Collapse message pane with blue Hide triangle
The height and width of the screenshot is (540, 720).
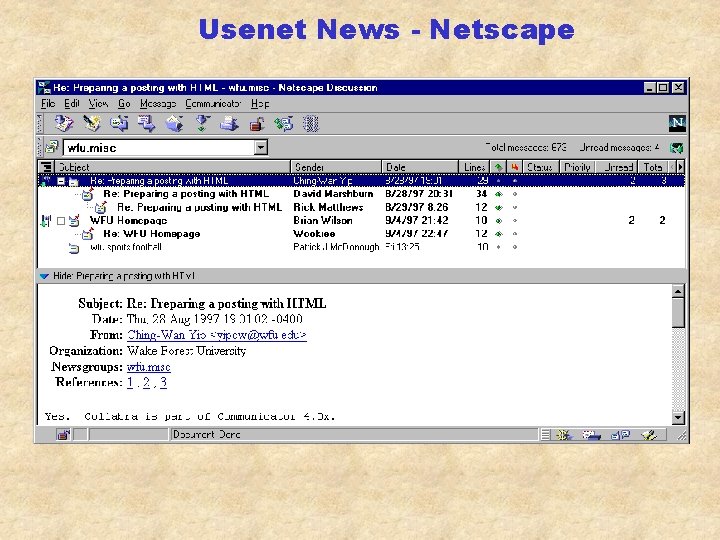tap(44, 276)
